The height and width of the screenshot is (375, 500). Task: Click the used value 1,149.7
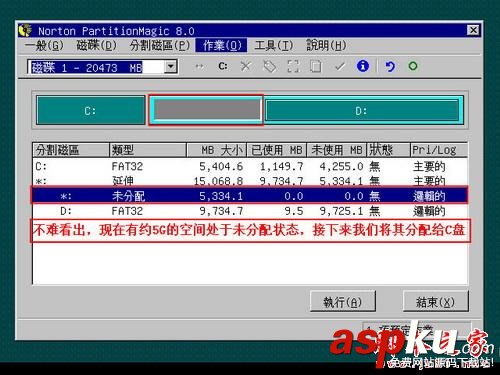click(281, 166)
